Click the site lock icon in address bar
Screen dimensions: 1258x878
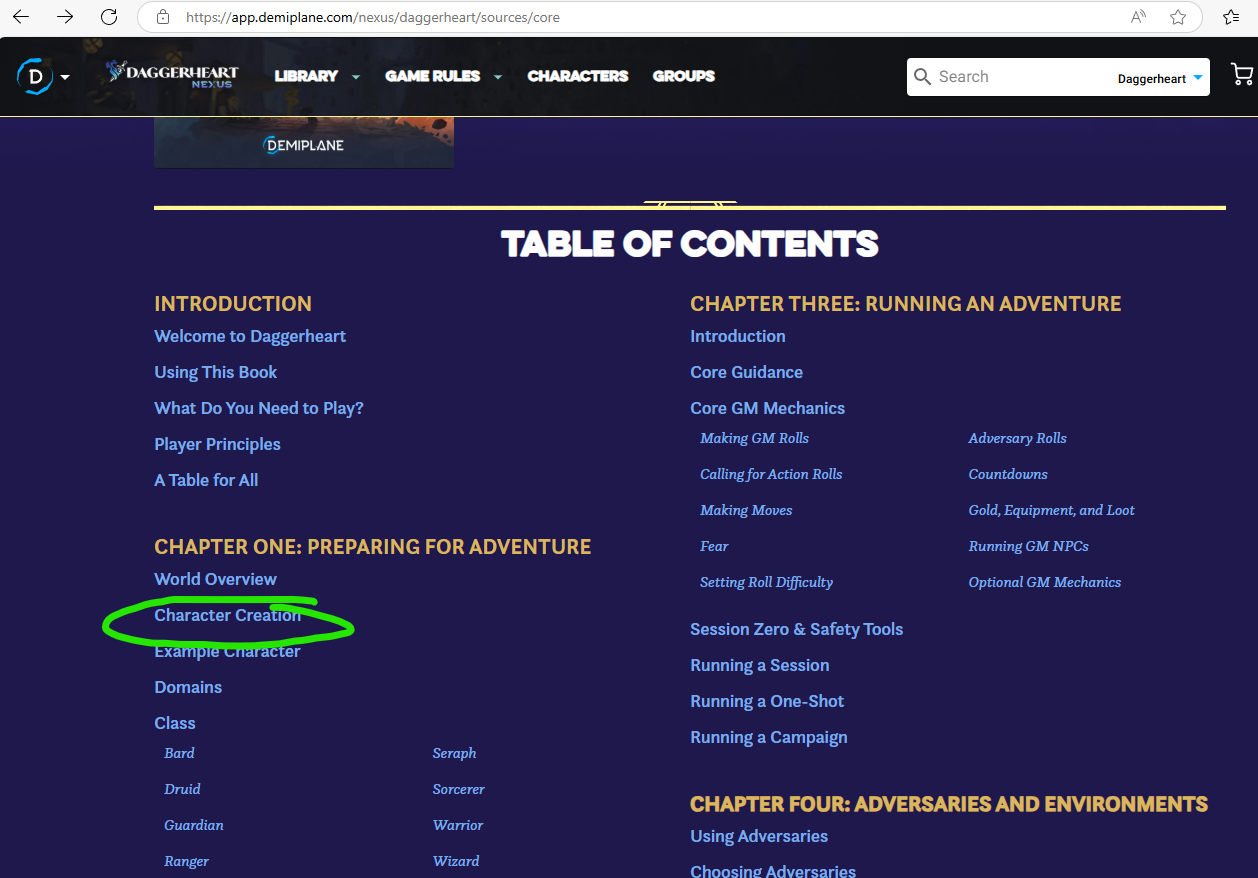[x=163, y=17]
